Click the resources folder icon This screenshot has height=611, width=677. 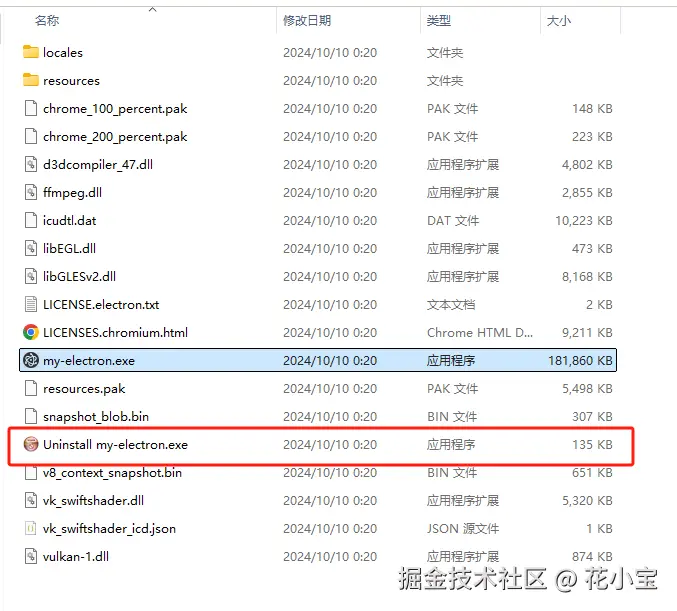coord(31,80)
